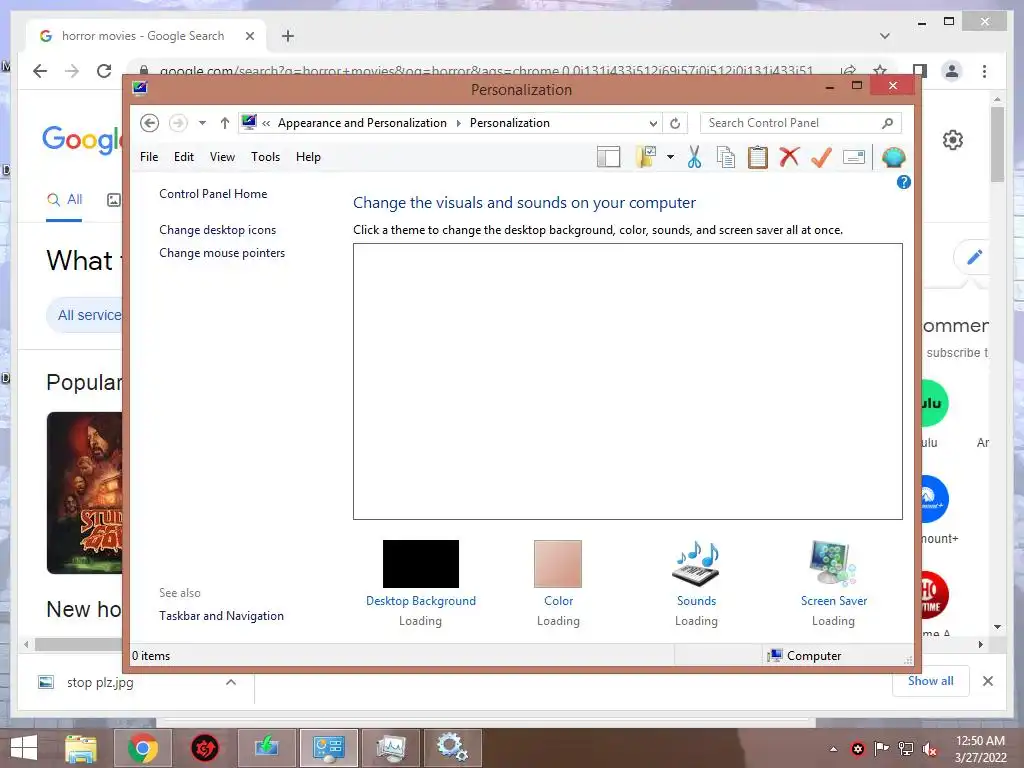Switch to Chrome on the taskbar
Image resolution: width=1024 pixels, height=768 pixels.
tap(142, 748)
